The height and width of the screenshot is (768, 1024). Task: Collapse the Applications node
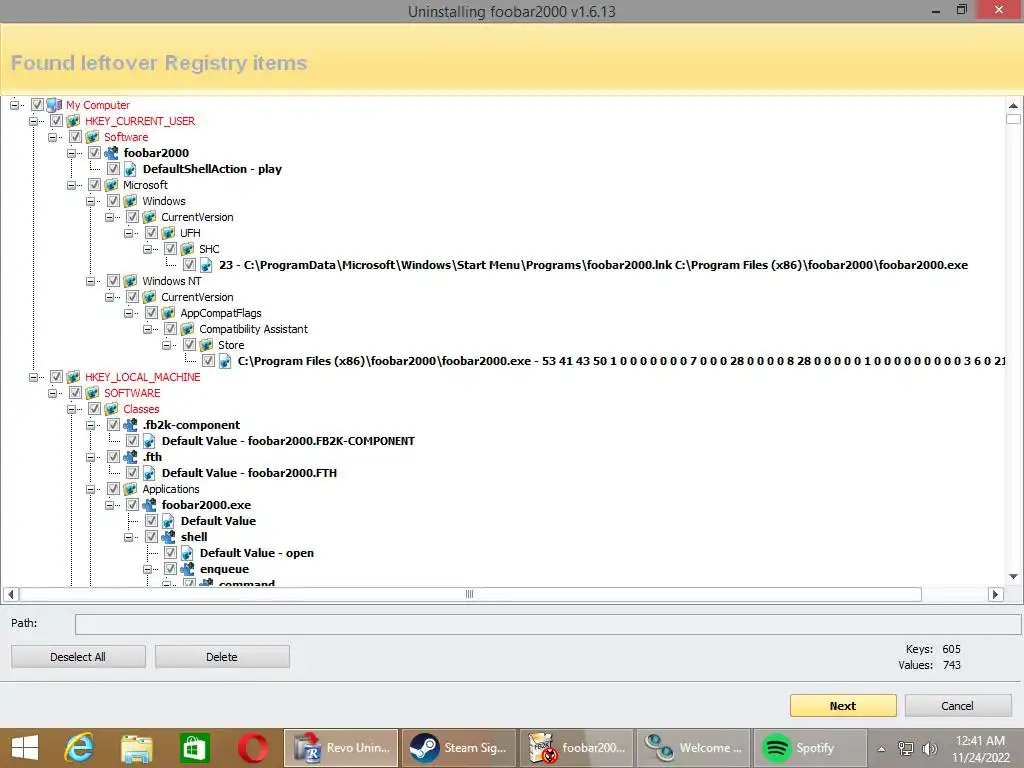[x=89, y=489]
